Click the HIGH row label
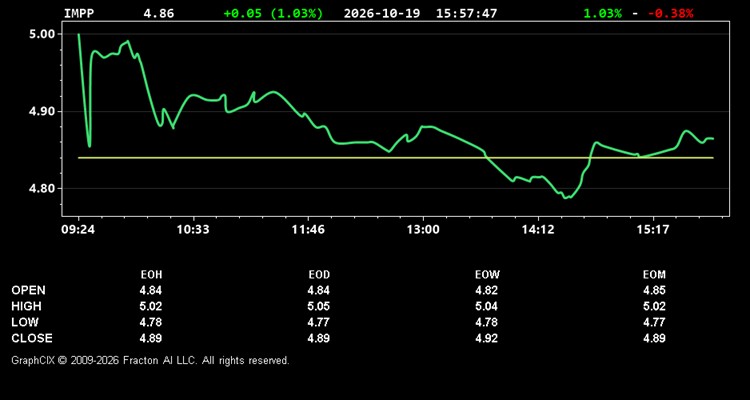The height and width of the screenshot is (400, 750). tap(26, 306)
